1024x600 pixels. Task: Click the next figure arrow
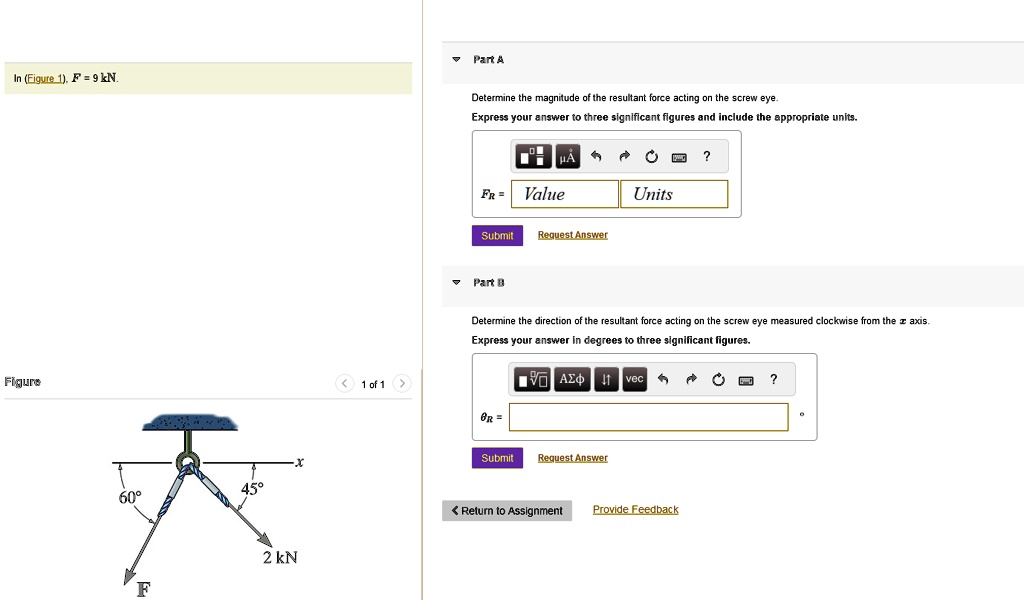click(x=401, y=383)
